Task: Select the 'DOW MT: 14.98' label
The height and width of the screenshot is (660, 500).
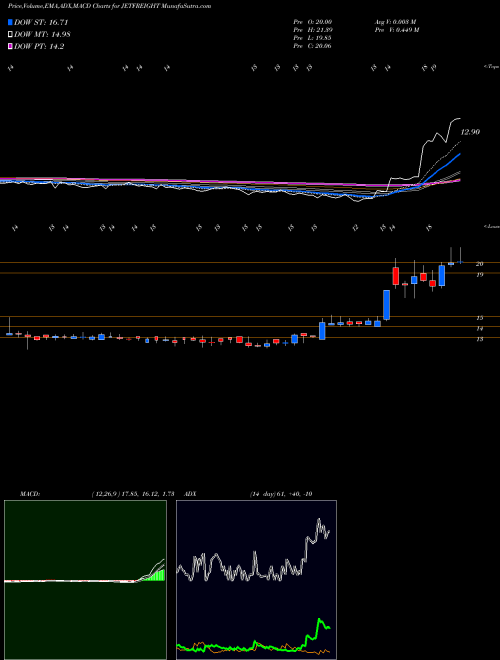Action: click(x=42, y=35)
